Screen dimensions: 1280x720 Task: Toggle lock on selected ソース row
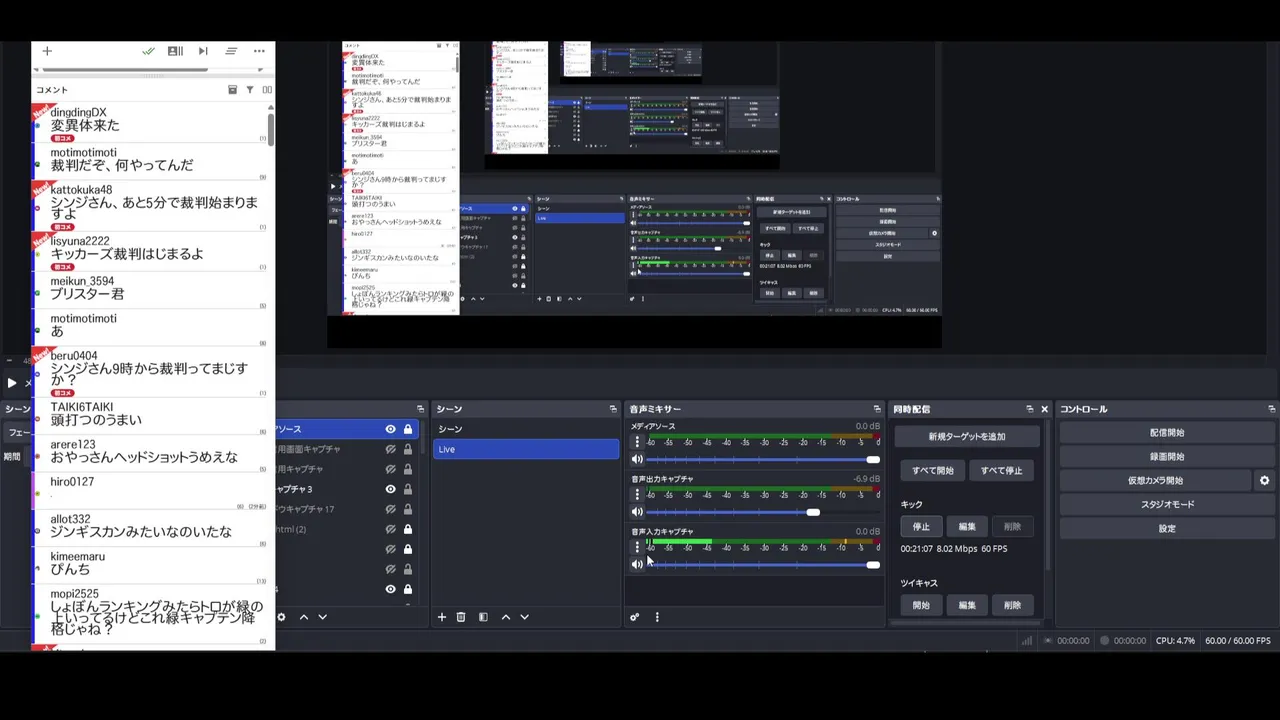click(408, 429)
